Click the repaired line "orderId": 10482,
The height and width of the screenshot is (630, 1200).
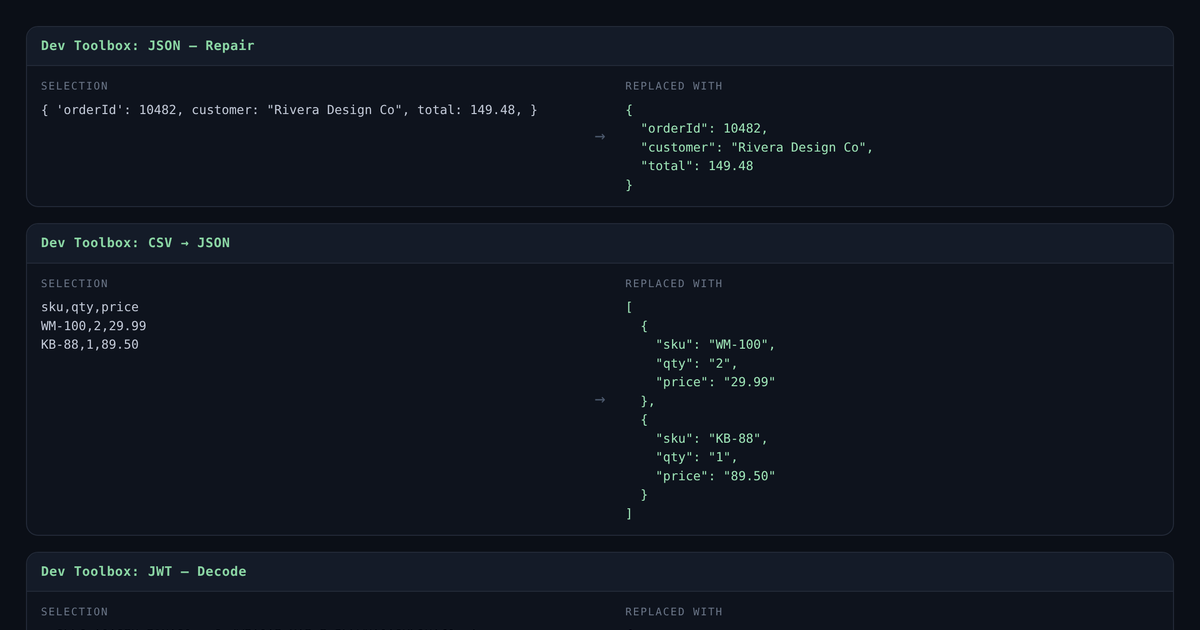pyautogui.click(x=704, y=128)
